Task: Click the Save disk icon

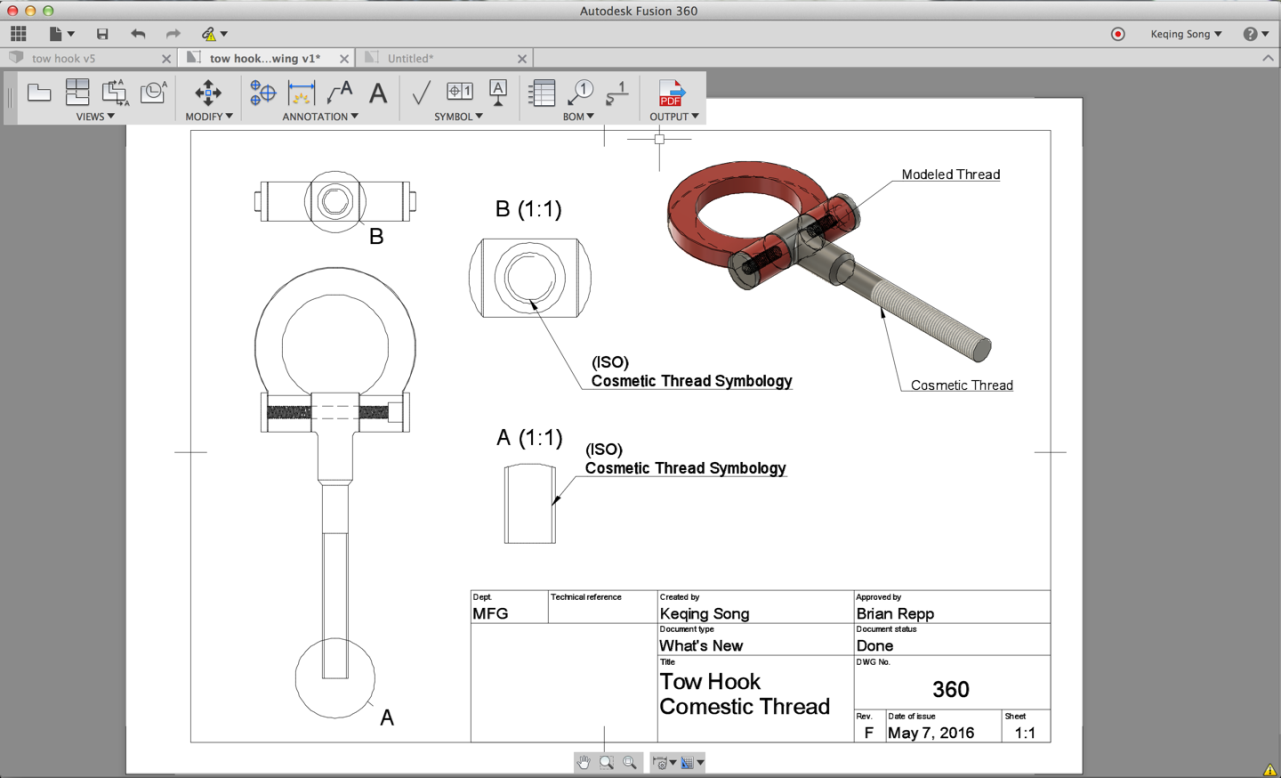Action: pyautogui.click(x=102, y=34)
